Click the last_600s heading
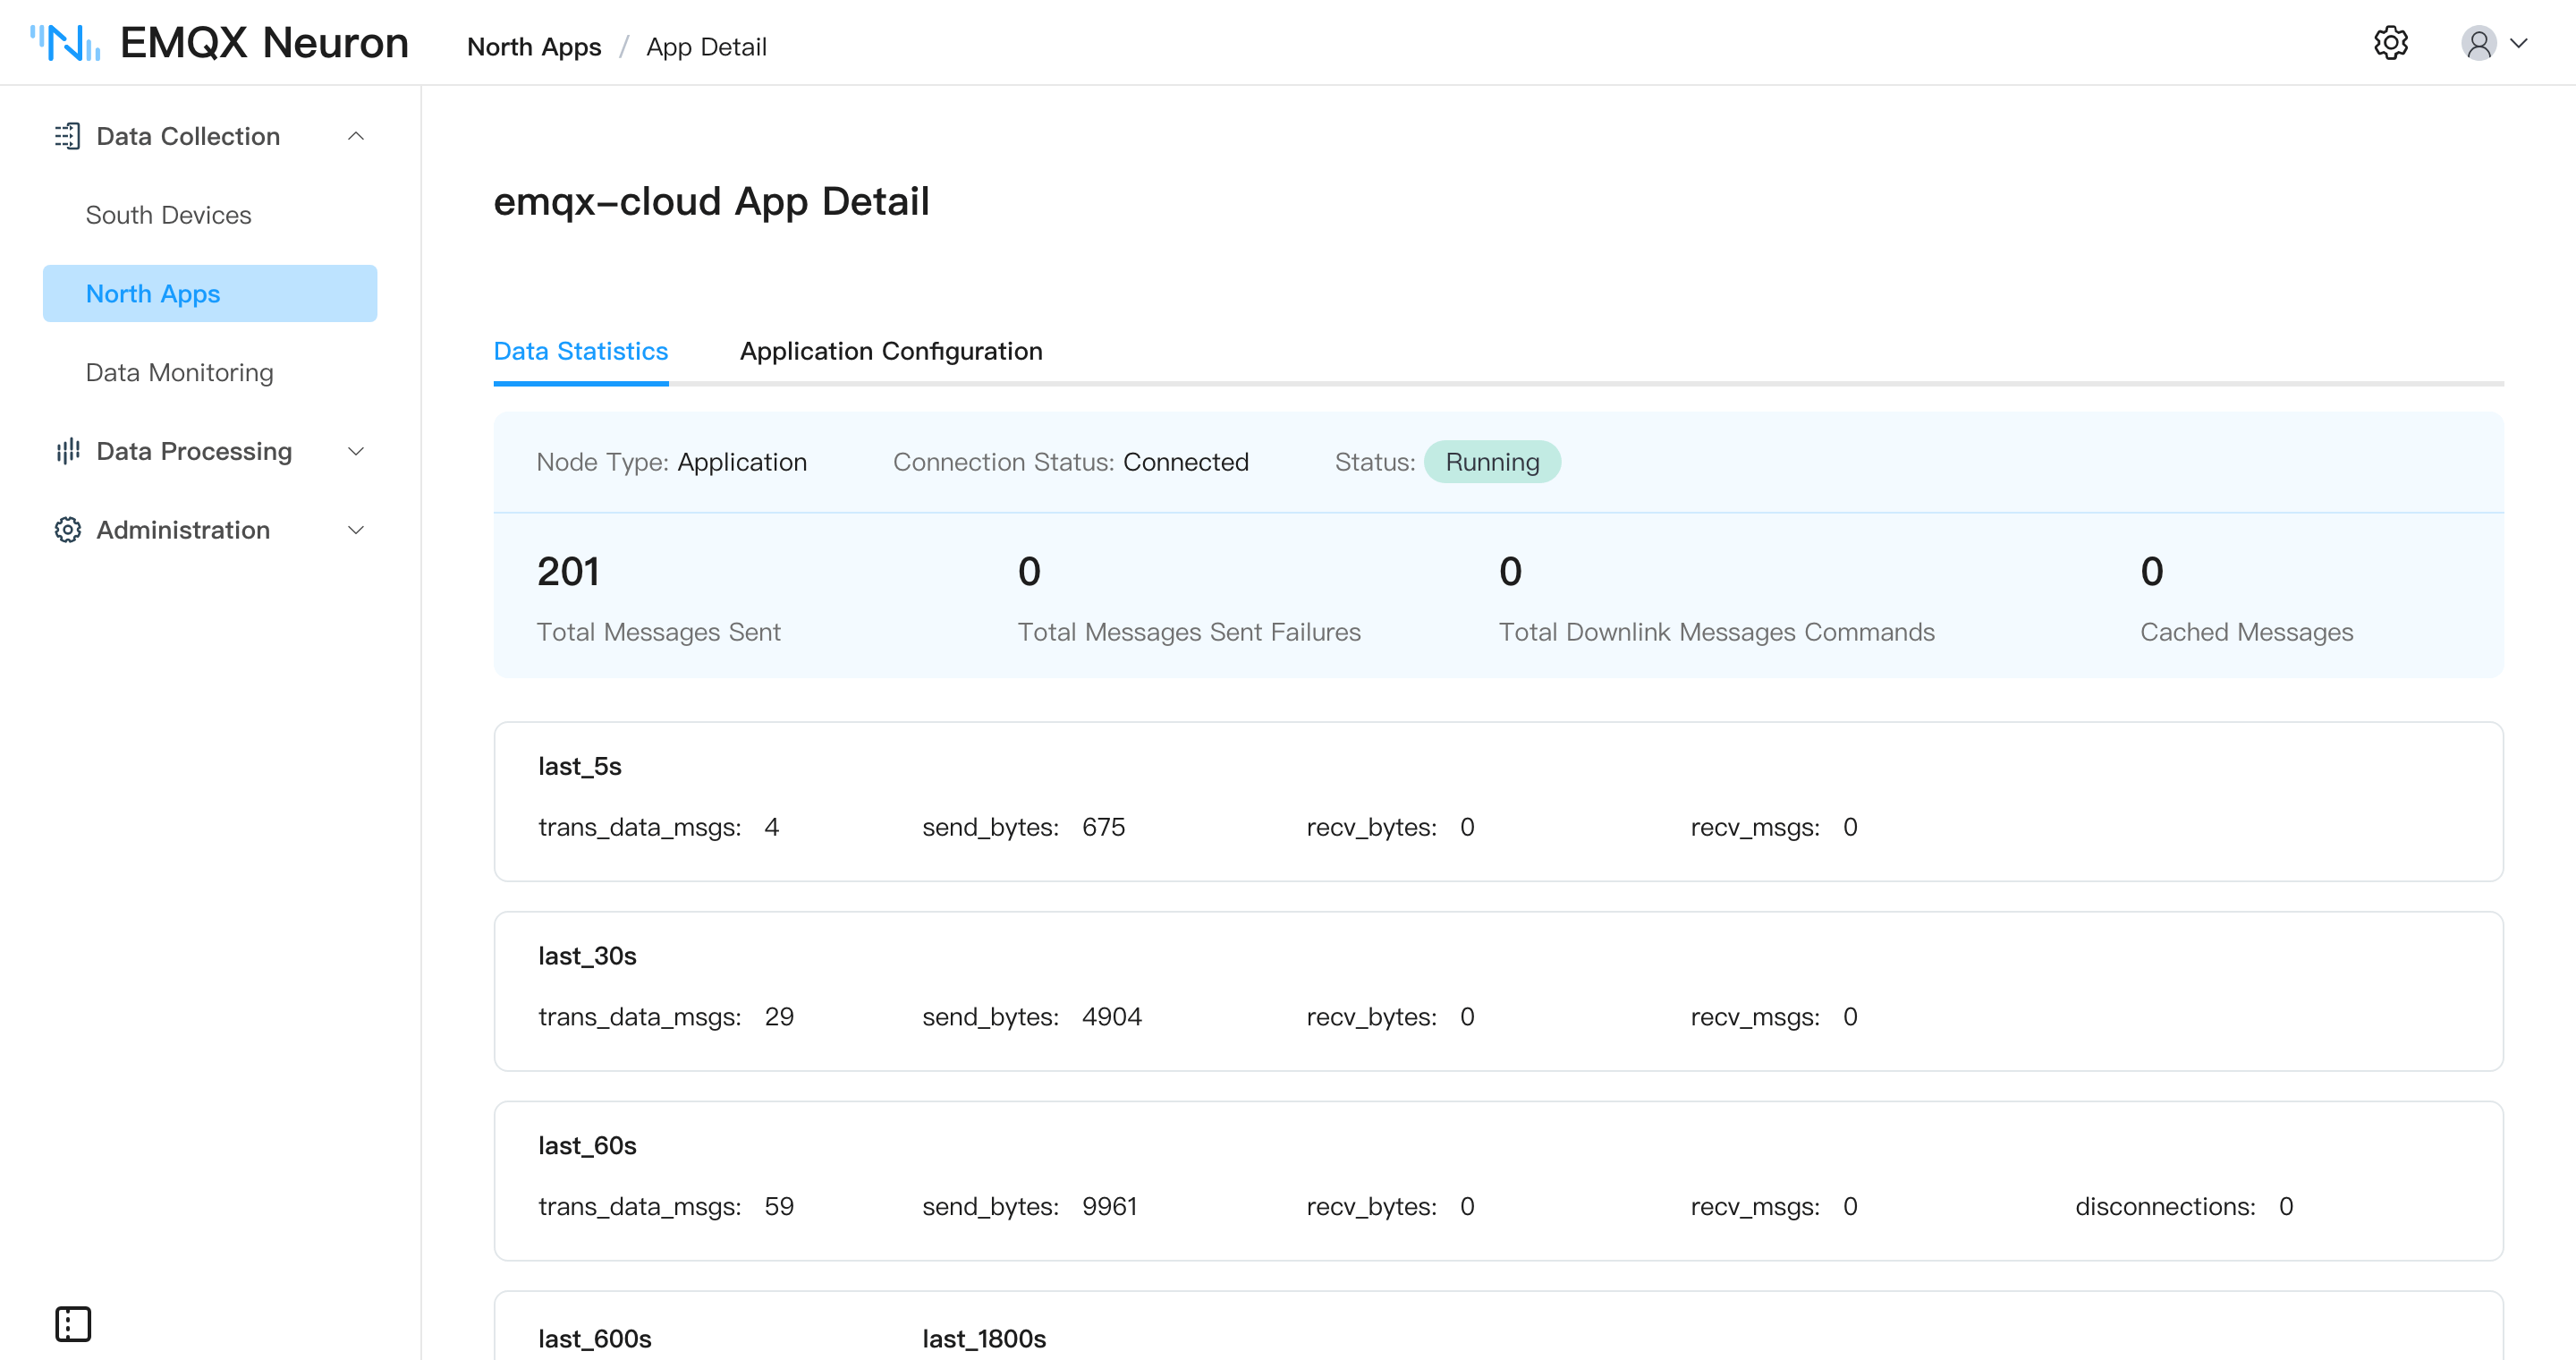Screen dimensions: 2576x1360 595,1339
